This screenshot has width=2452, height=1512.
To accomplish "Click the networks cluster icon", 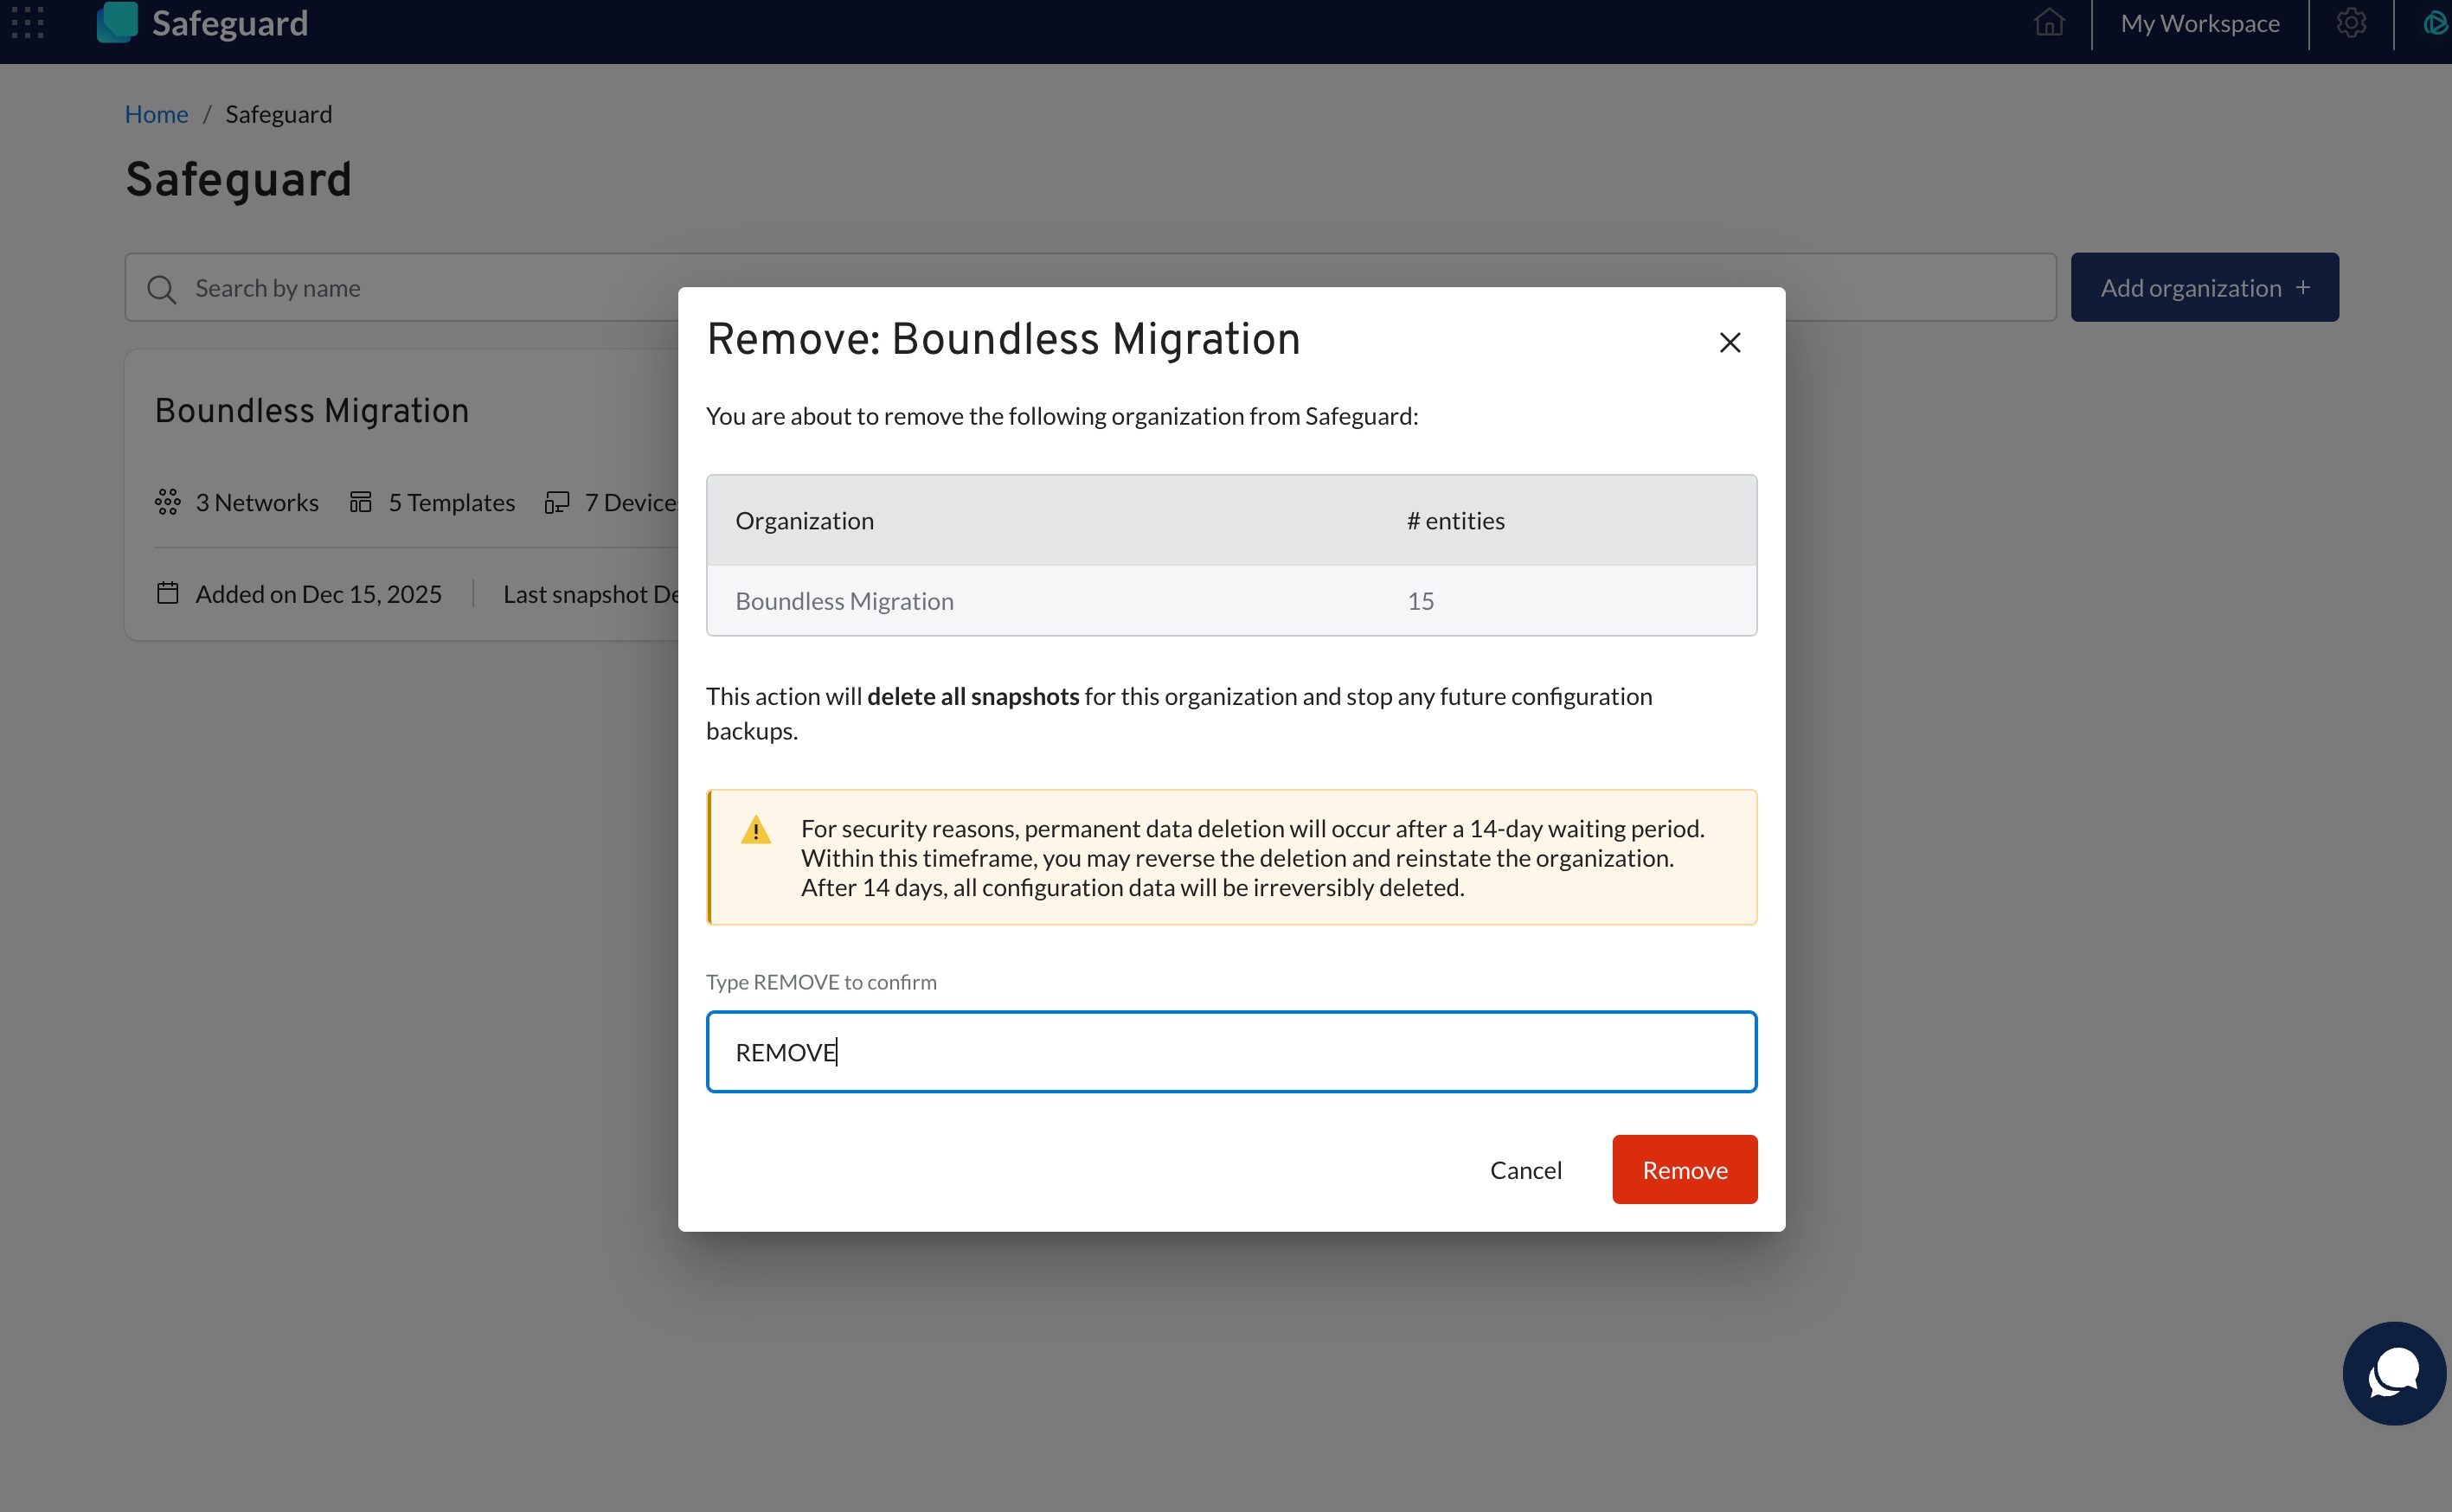I will [168, 502].
